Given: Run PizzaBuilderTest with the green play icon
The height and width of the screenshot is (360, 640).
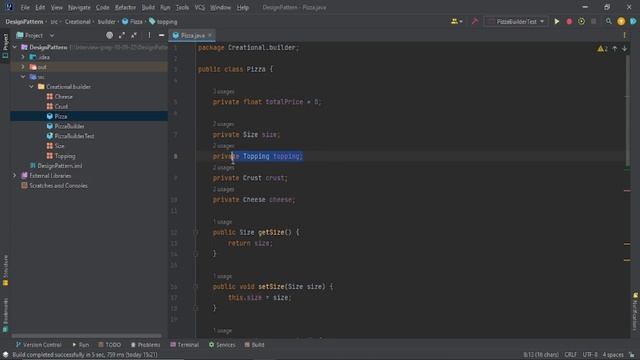Looking at the screenshot, I should pyautogui.click(x=557, y=22).
